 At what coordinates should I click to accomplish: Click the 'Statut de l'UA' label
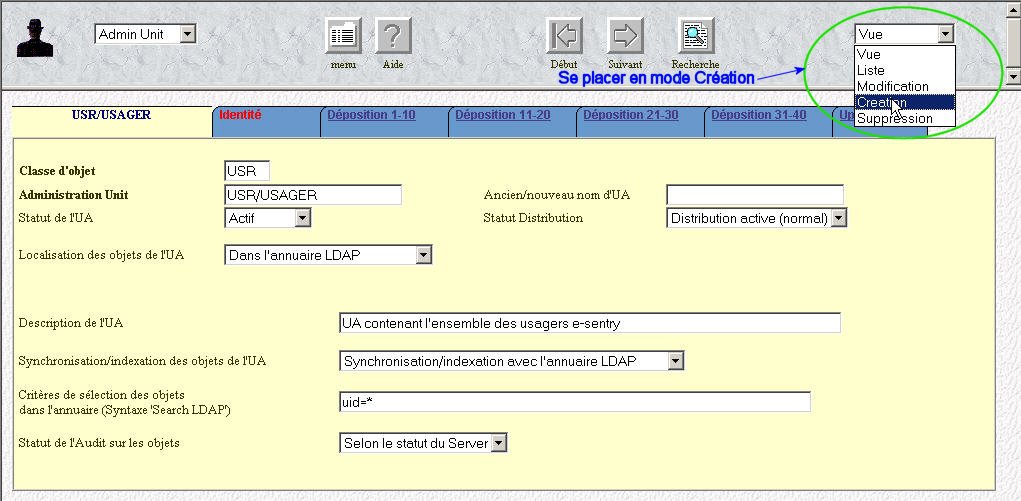click(x=56, y=218)
